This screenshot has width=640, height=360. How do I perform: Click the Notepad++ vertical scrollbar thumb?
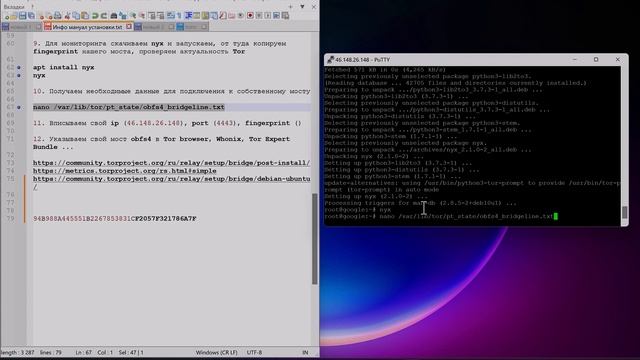315,239
